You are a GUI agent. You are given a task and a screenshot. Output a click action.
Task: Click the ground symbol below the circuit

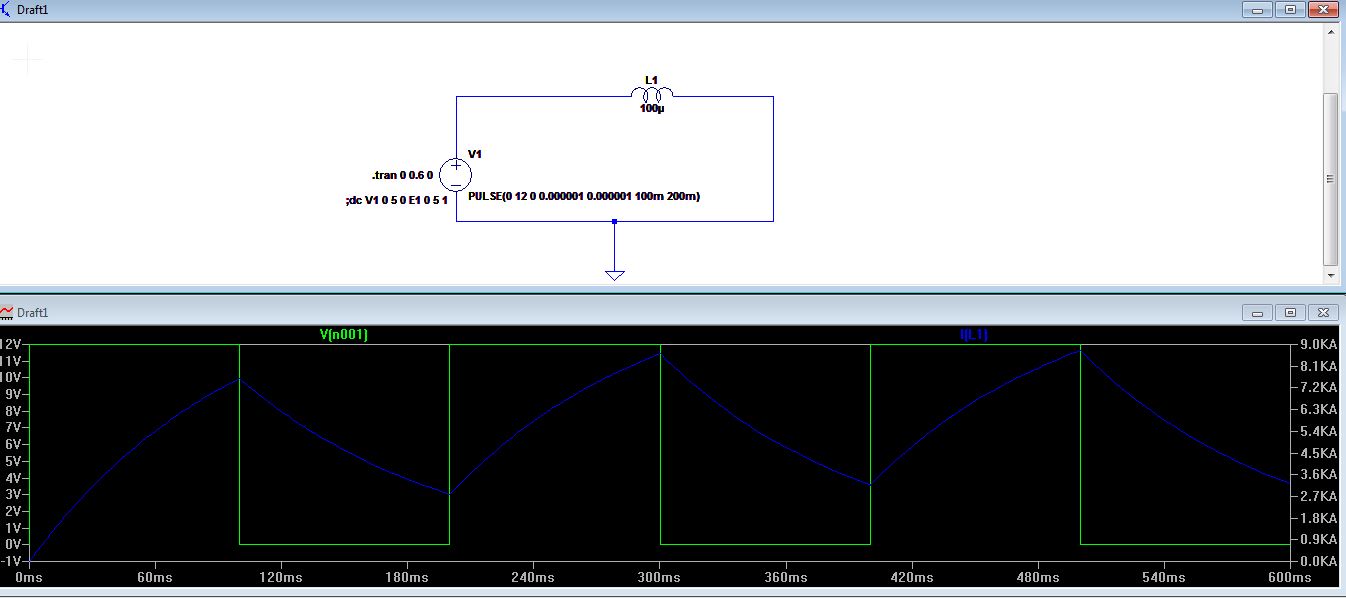[x=614, y=272]
